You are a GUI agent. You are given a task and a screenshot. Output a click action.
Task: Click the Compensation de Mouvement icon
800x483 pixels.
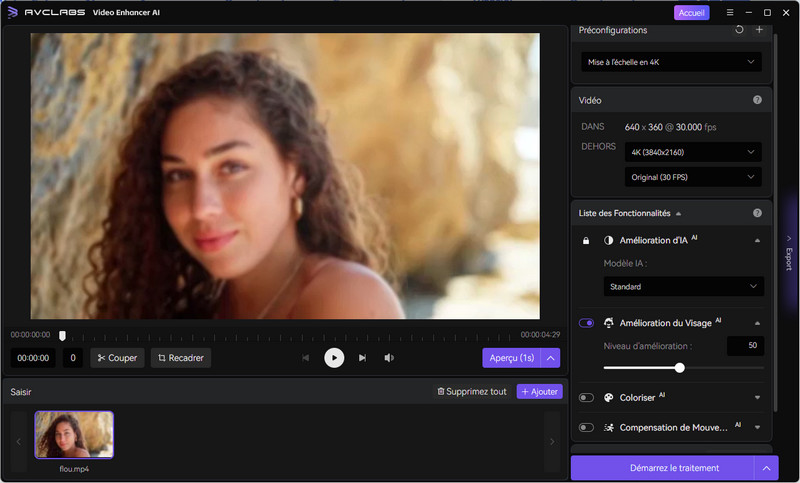coord(608,427)
